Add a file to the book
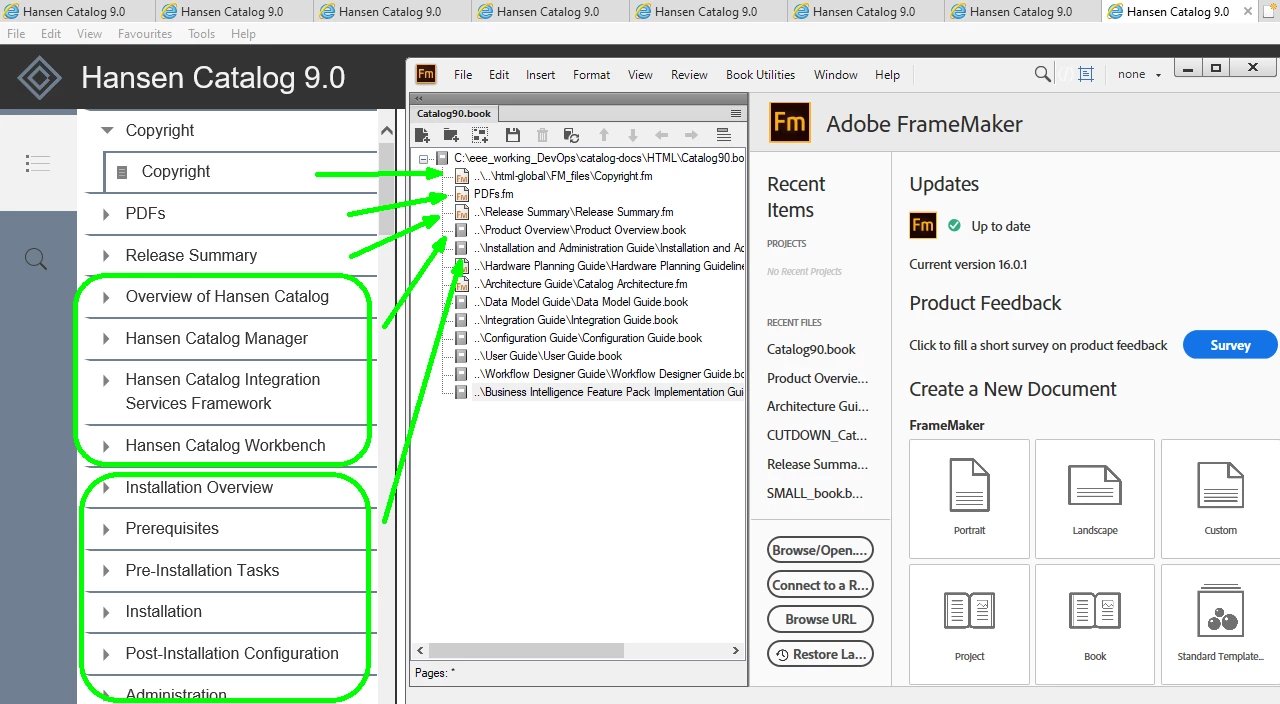Screen dimensions: 1280x704 point(422,135)
